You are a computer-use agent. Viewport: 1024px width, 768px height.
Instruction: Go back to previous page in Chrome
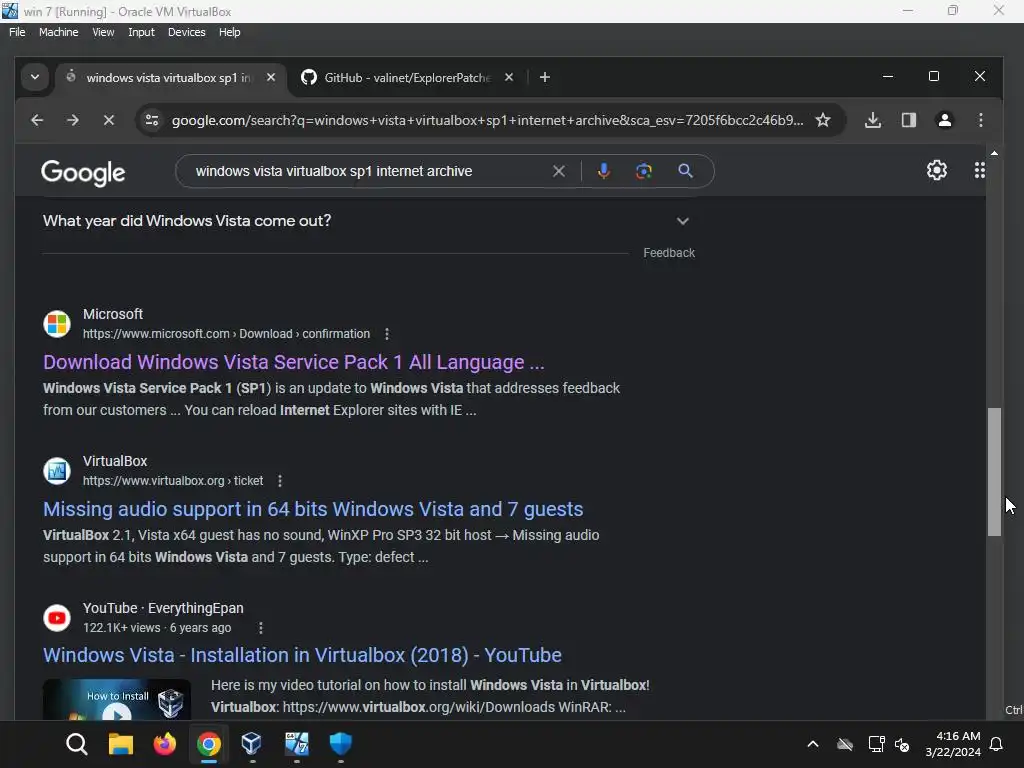pos(37,120)
